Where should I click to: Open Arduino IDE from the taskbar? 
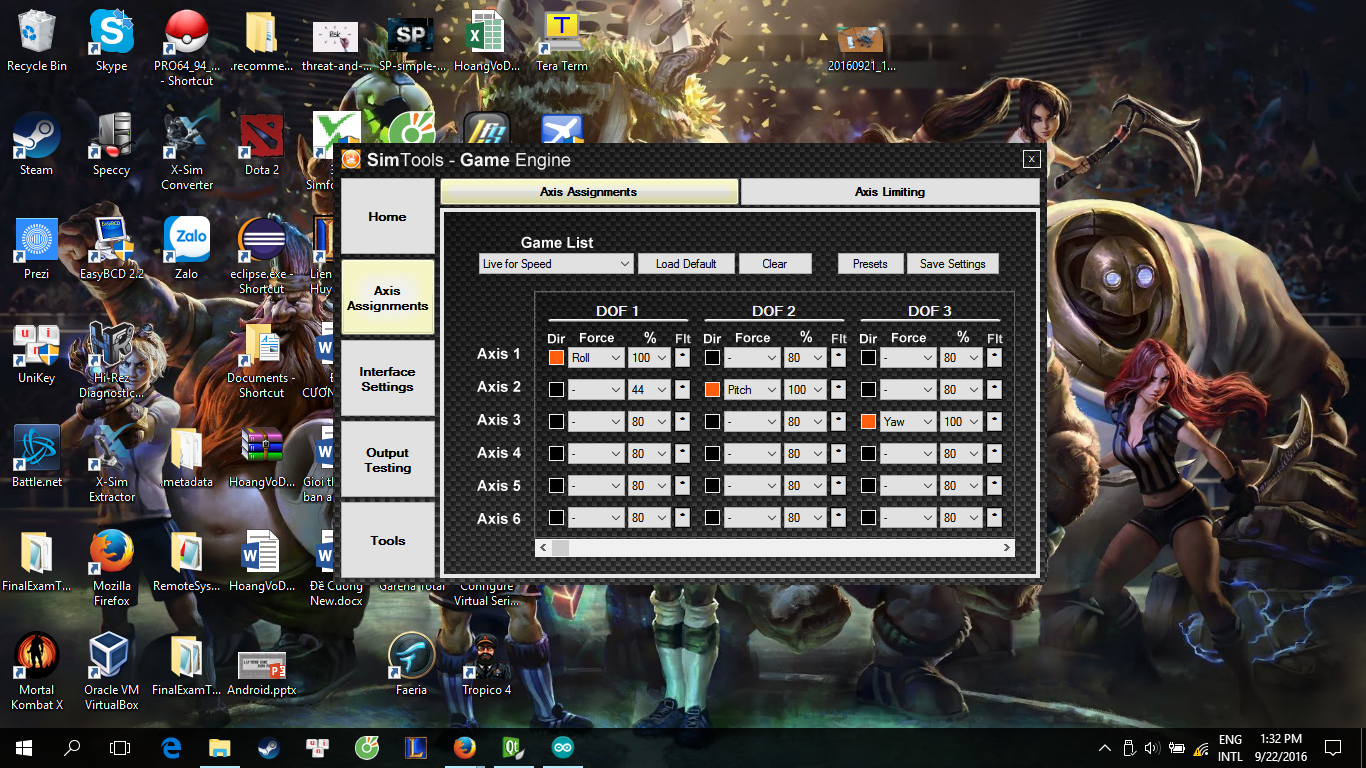[562, 747]
